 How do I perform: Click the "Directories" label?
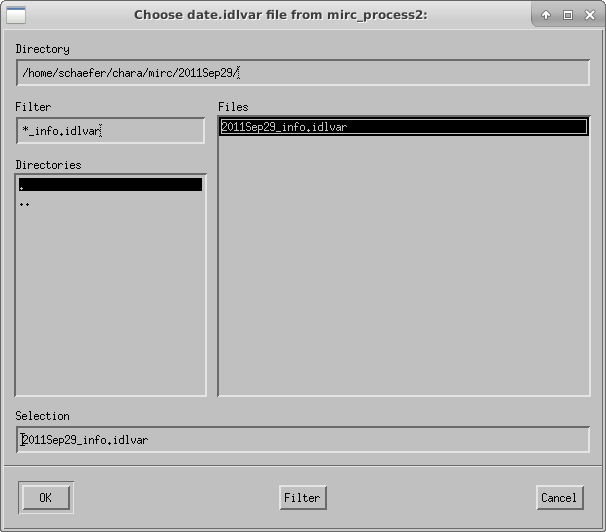point(48,165)
